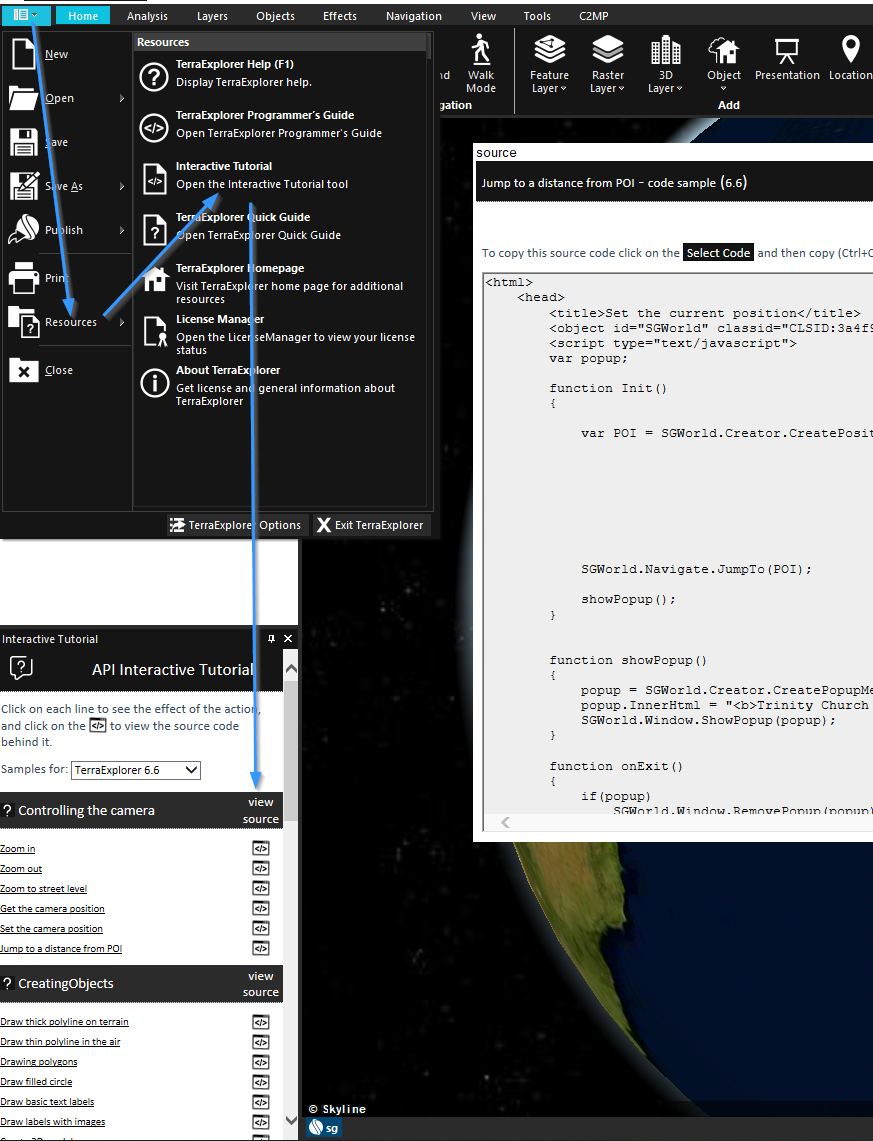Click the Controlling the camera help icon
This screenshot has width=873, height=1141.
(x=7, y=811)
